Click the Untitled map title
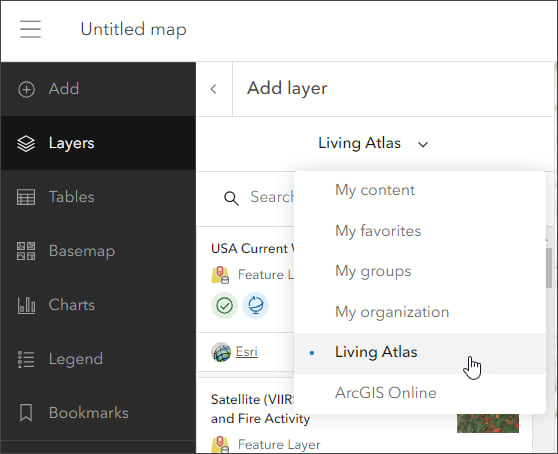Viewport: 558px width, 454px height. click(133, 29)
